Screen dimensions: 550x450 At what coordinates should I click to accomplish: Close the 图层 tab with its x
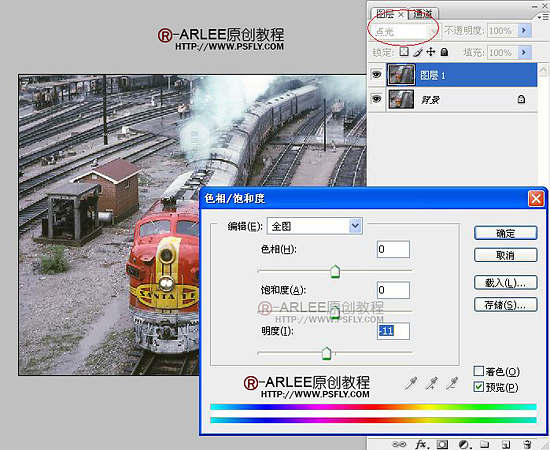click(401, 14)
